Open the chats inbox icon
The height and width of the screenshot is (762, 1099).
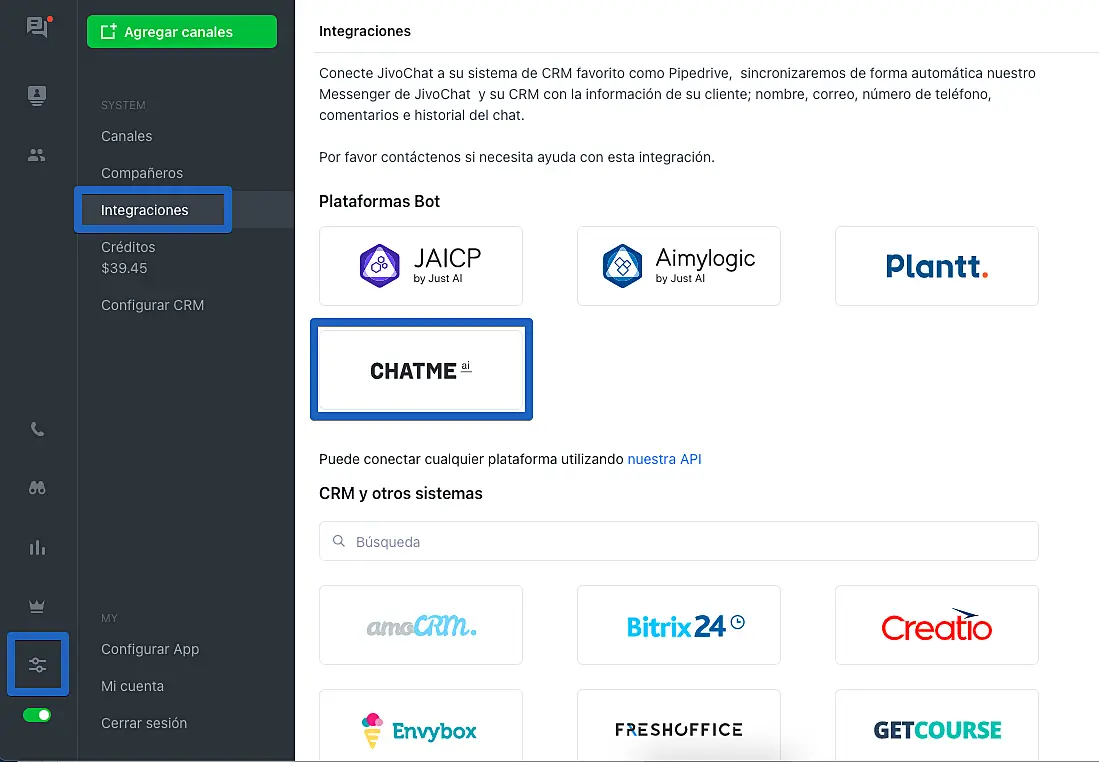tap(37, 27)
